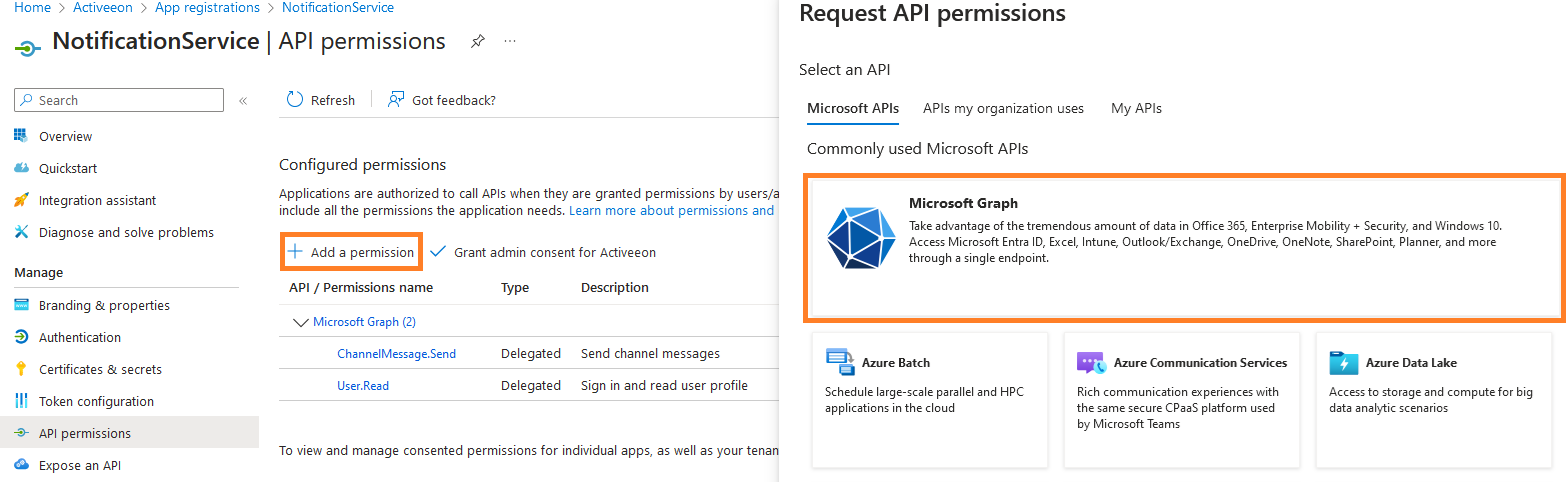This screenshot has width=1566, height=482.
Task: Click the Send channel messages description
Action: tap(650, 354)
